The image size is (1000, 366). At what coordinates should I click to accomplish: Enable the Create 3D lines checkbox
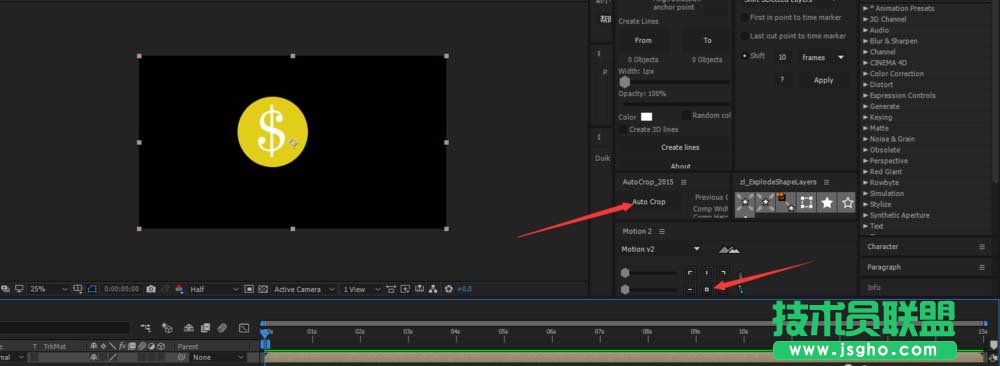click(x=623, y=129)
